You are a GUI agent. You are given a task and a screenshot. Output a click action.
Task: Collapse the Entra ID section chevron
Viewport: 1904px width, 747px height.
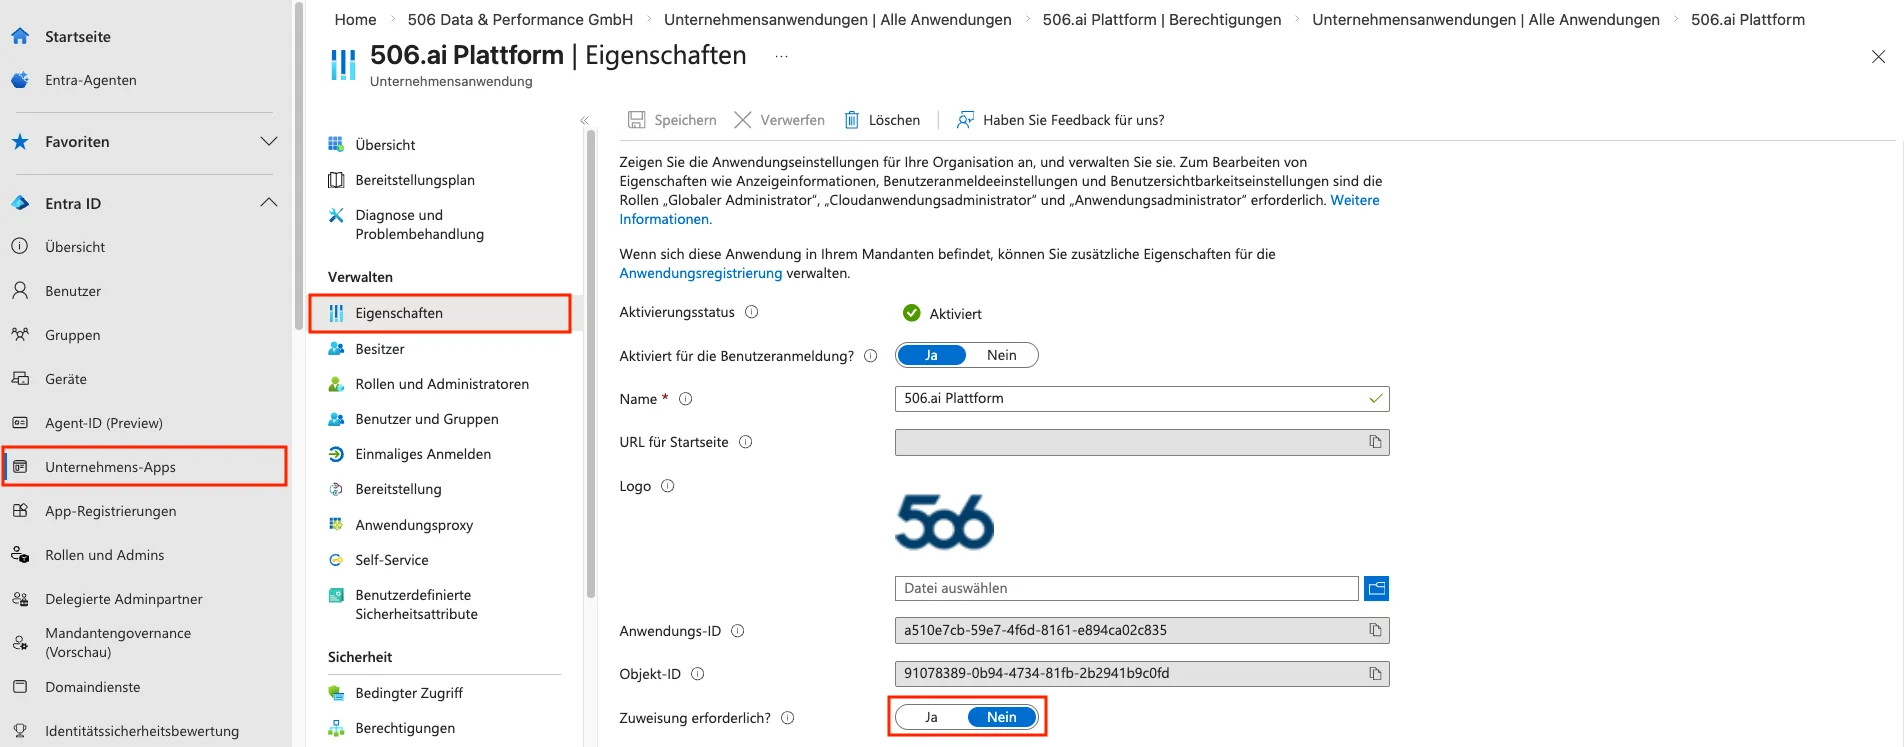coord(269,203)
